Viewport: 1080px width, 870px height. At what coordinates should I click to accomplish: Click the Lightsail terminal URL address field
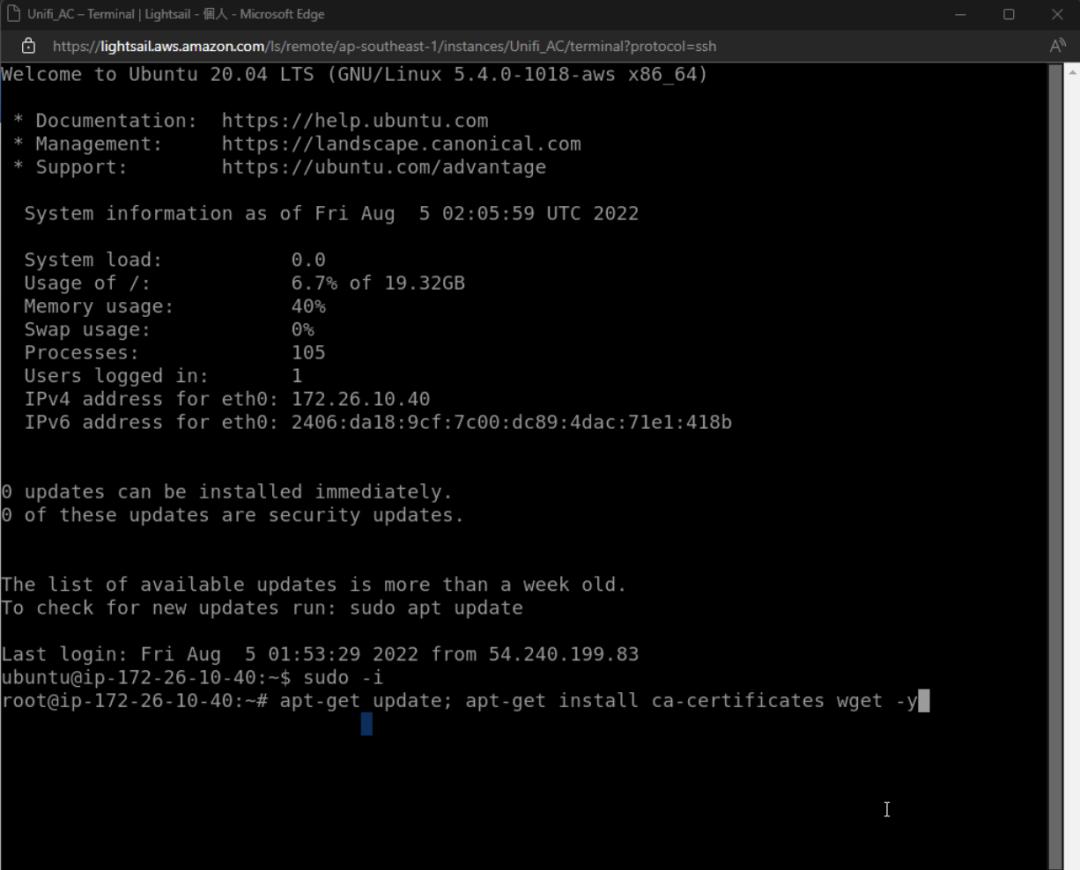coord(384,46)
